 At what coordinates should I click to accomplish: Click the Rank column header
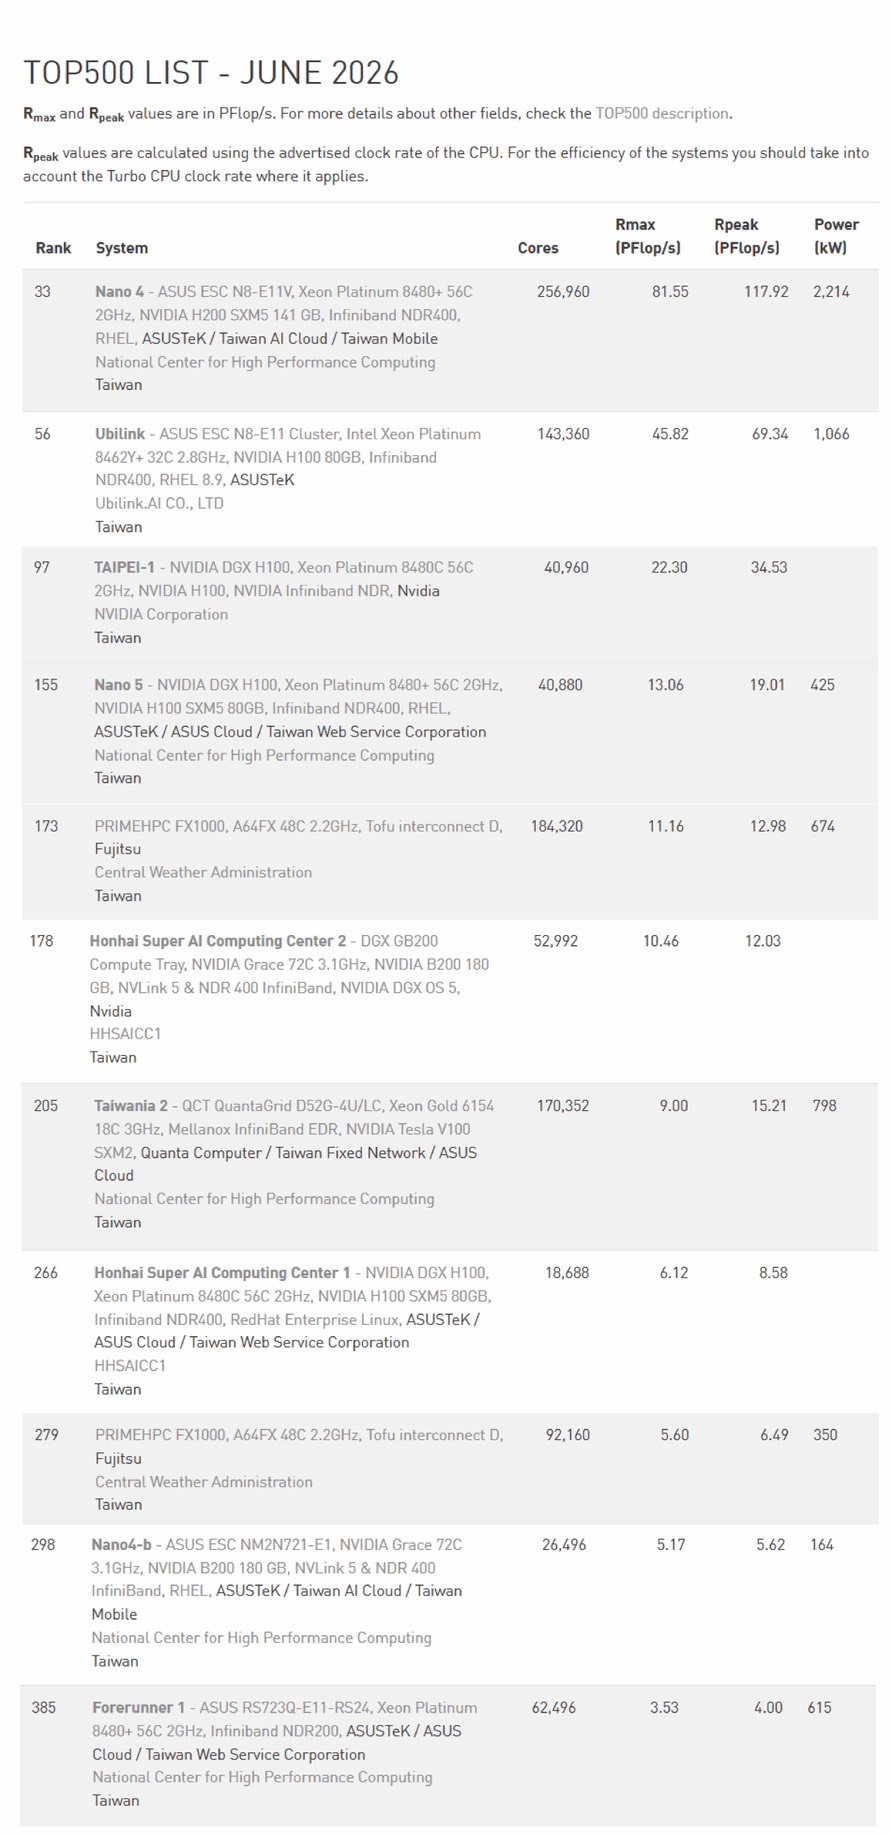tap(53, 248)
